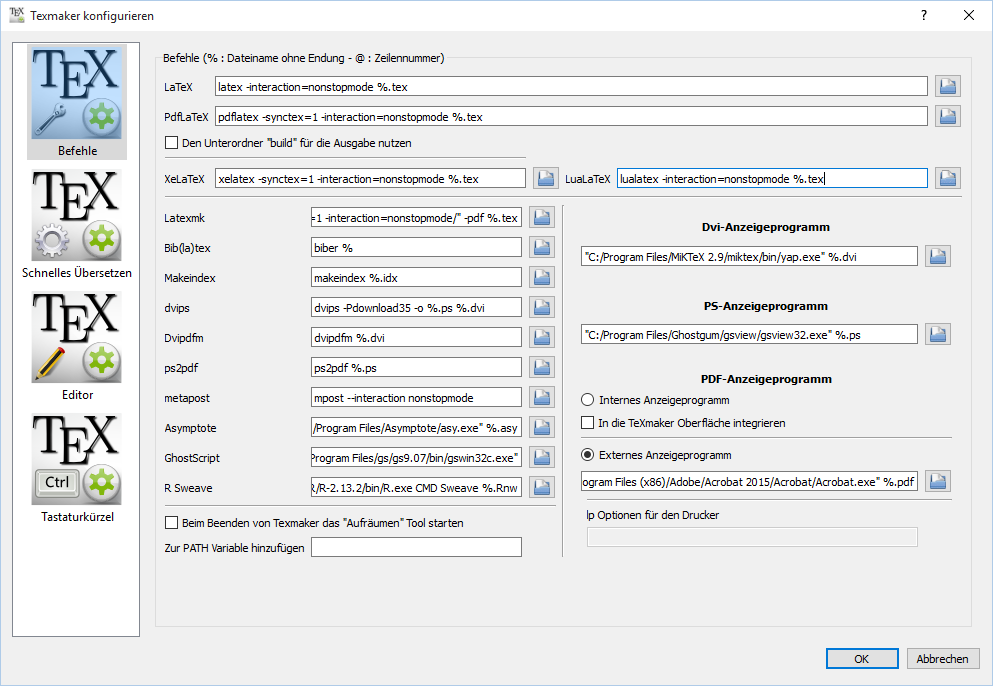The image size is (993, 686).
Task: Focus the dvips command field
Action: point(416,308)
